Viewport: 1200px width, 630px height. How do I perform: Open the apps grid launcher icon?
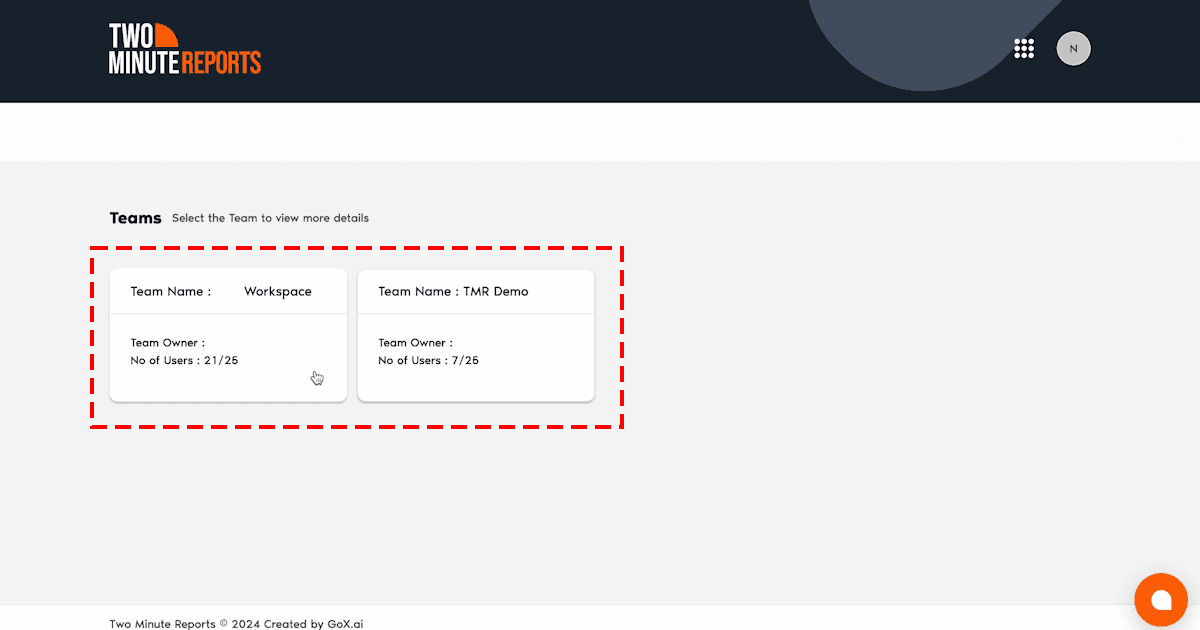[x=1023, y=49]
